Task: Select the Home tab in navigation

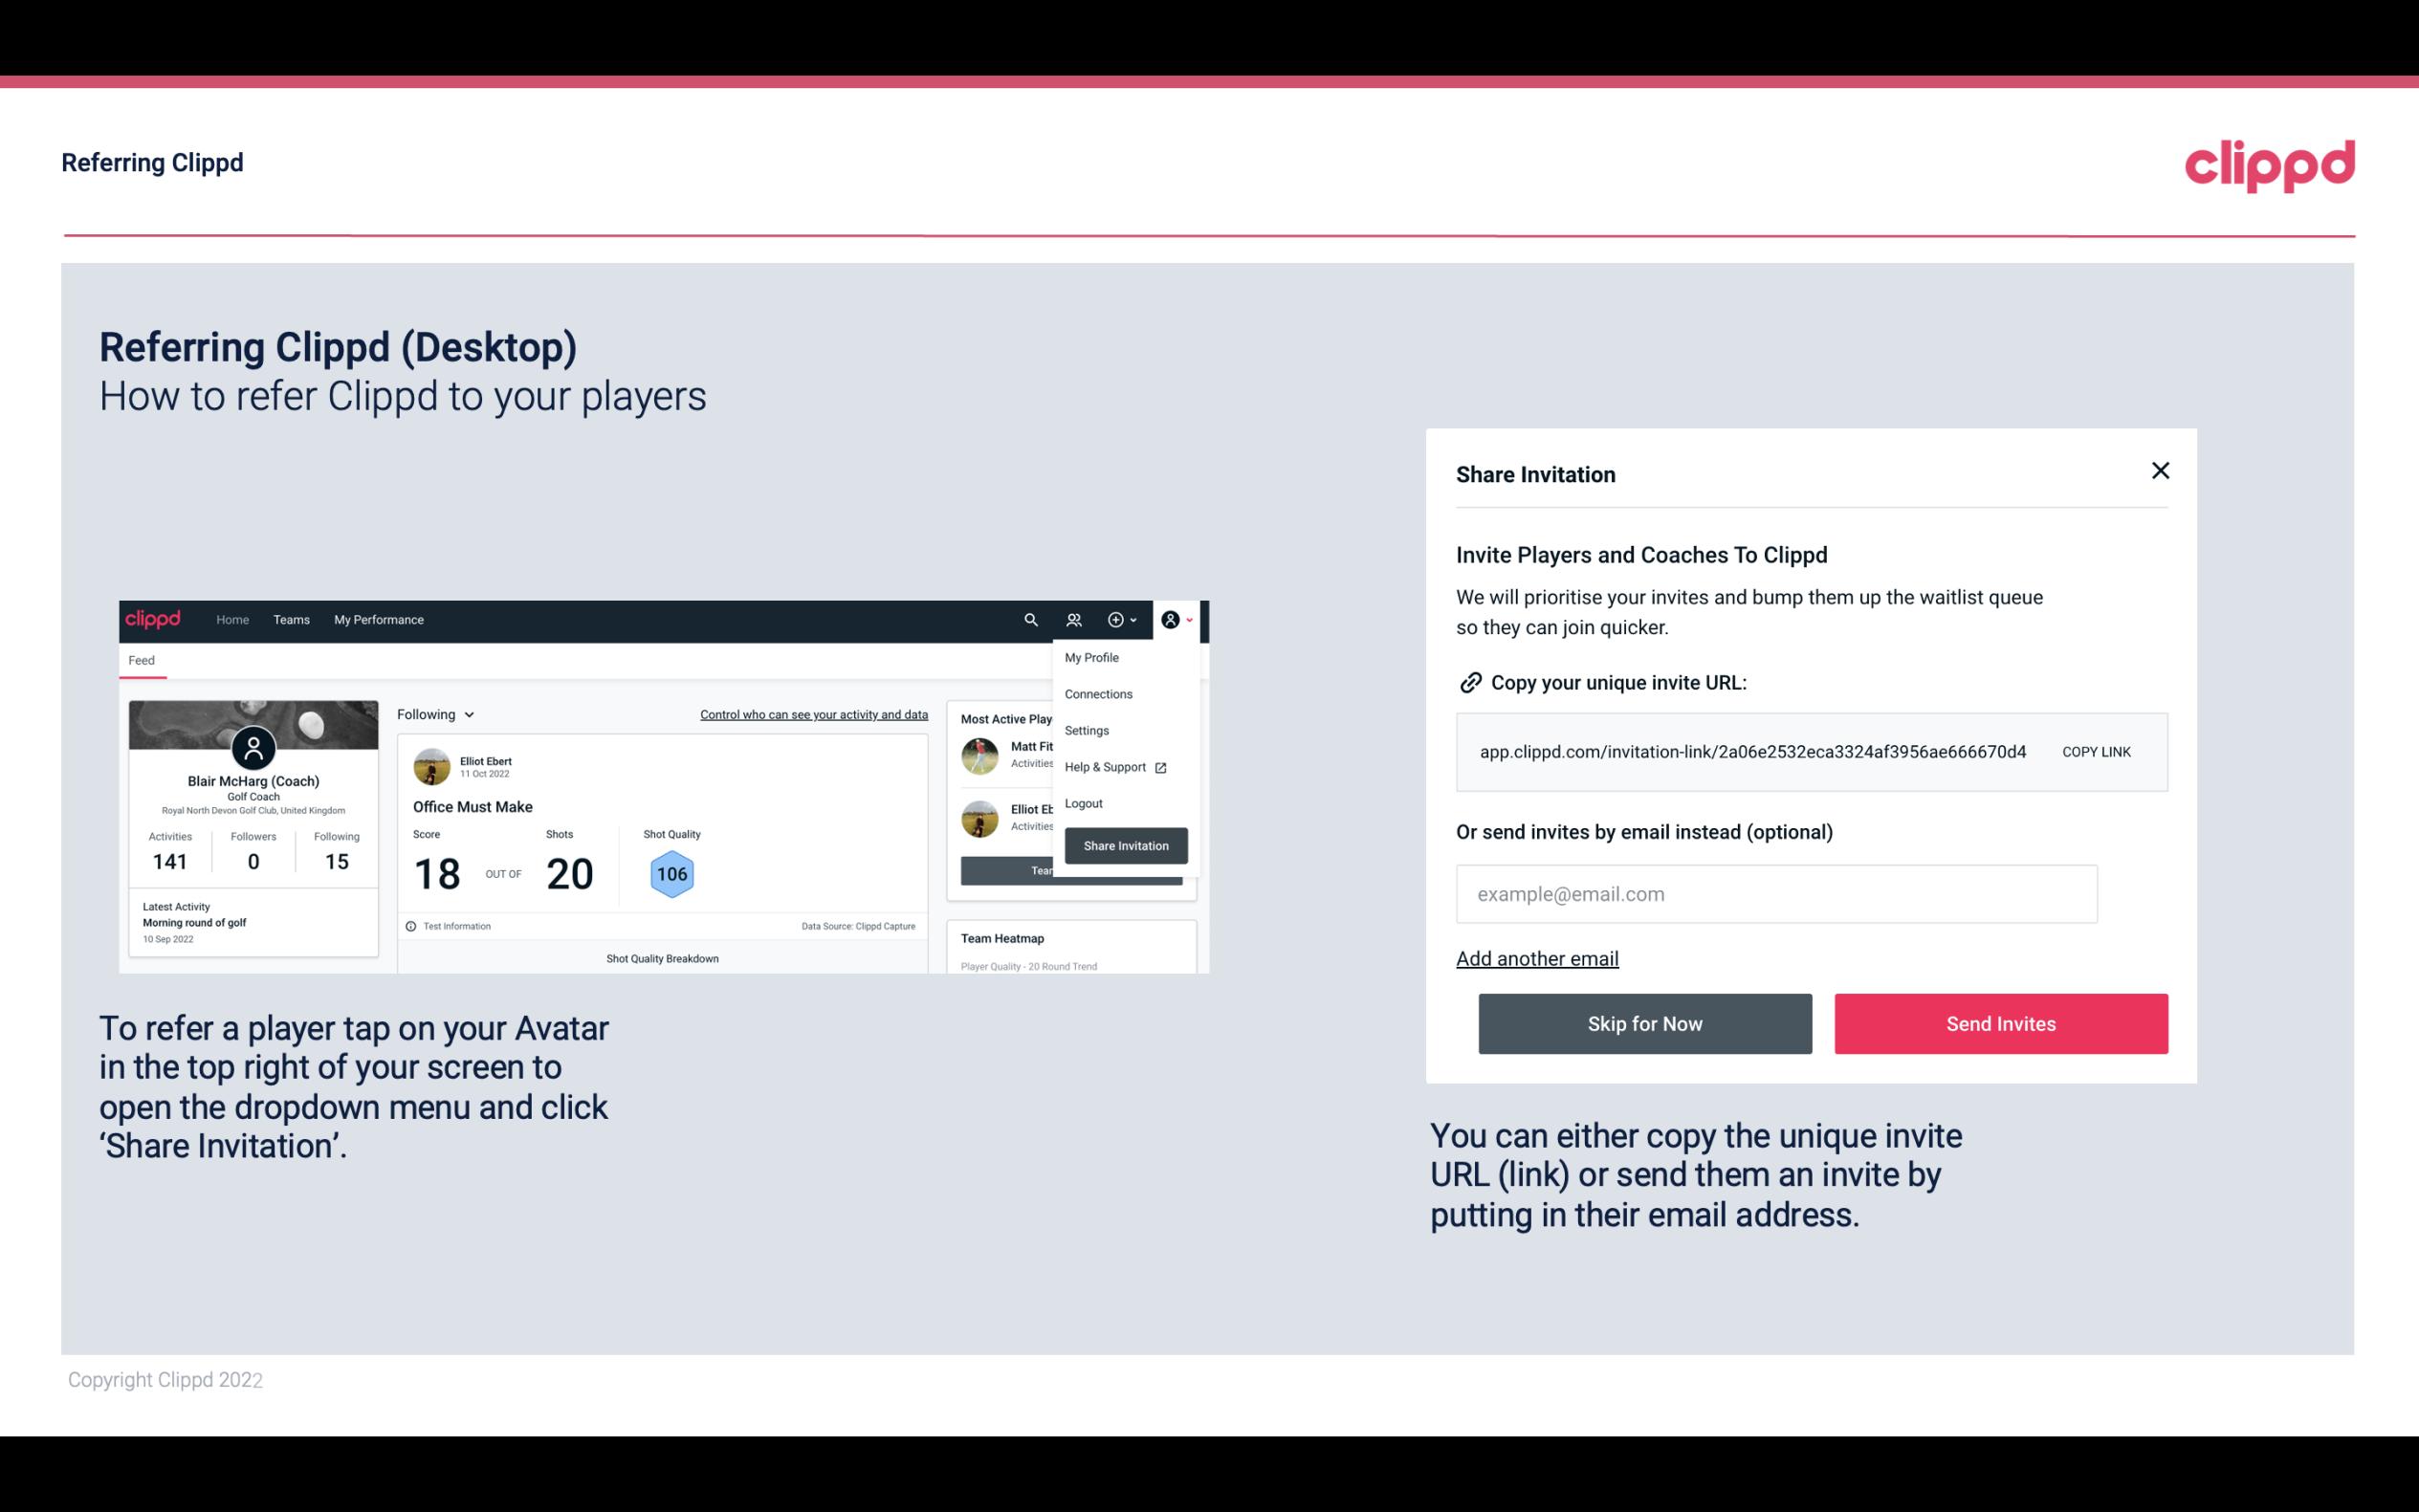Action: click(230, 619)
